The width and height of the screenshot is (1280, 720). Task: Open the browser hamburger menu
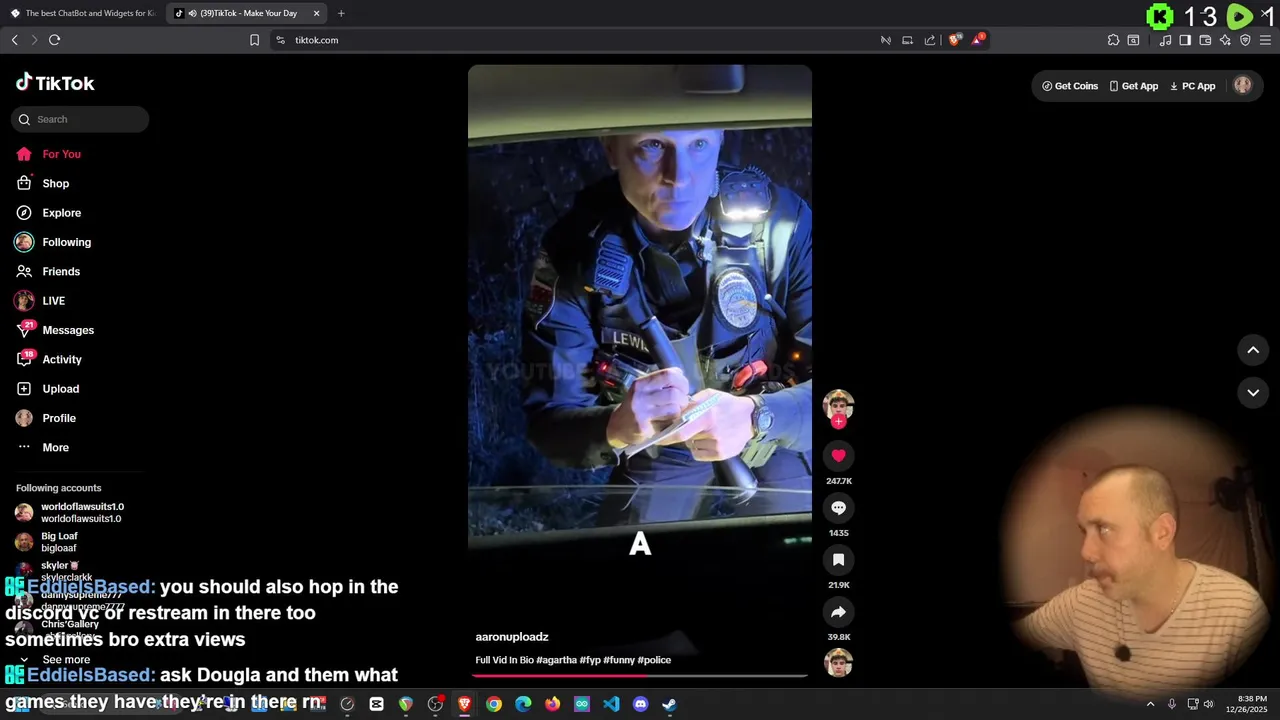[1265, 40]
